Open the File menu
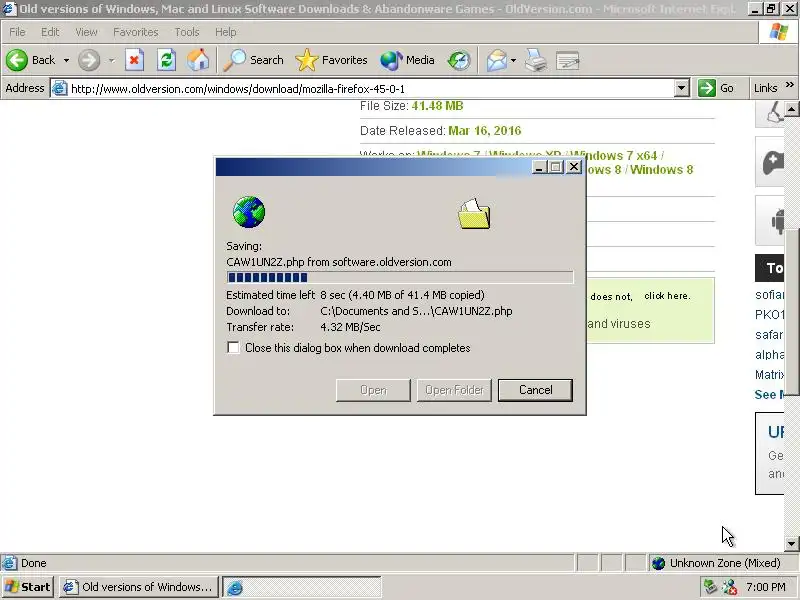The image size is (800, 600). [17, 32]
